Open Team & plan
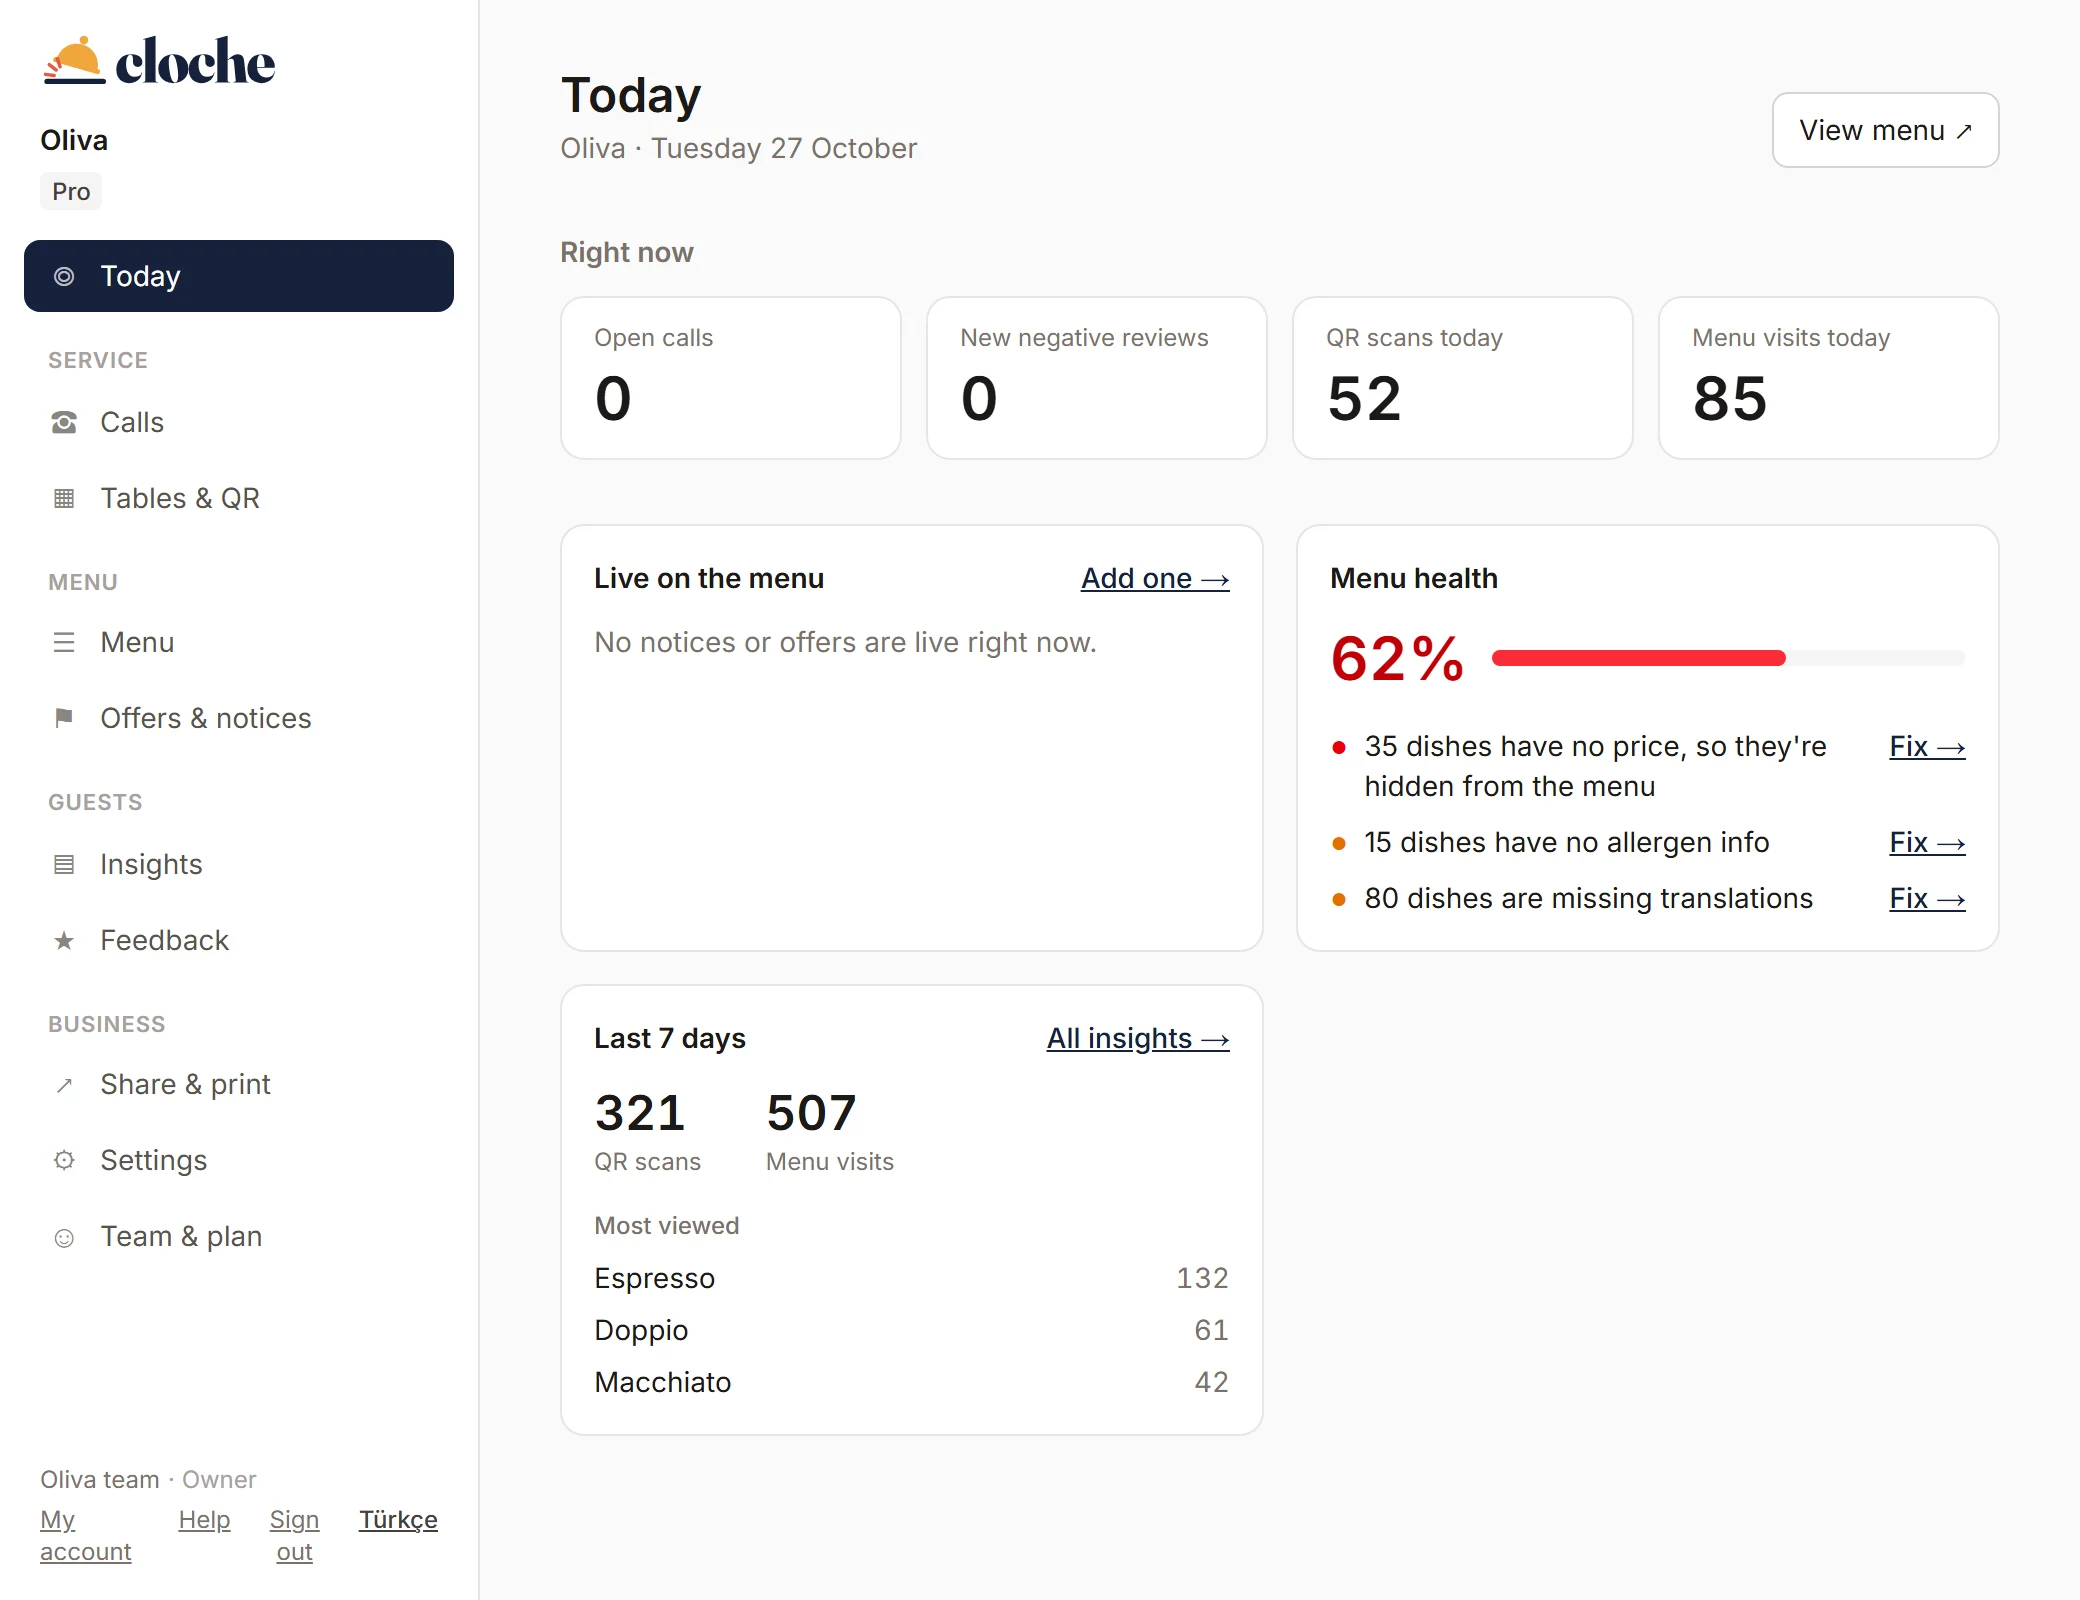2080x1600 pixels. 239,1236
